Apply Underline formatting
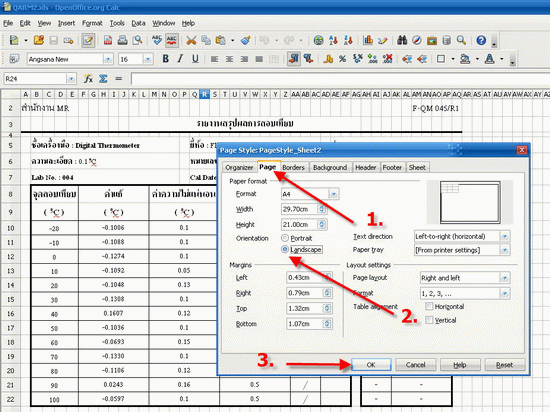The height and width of the screenshot is (412, 550). (x=195, y=59)
